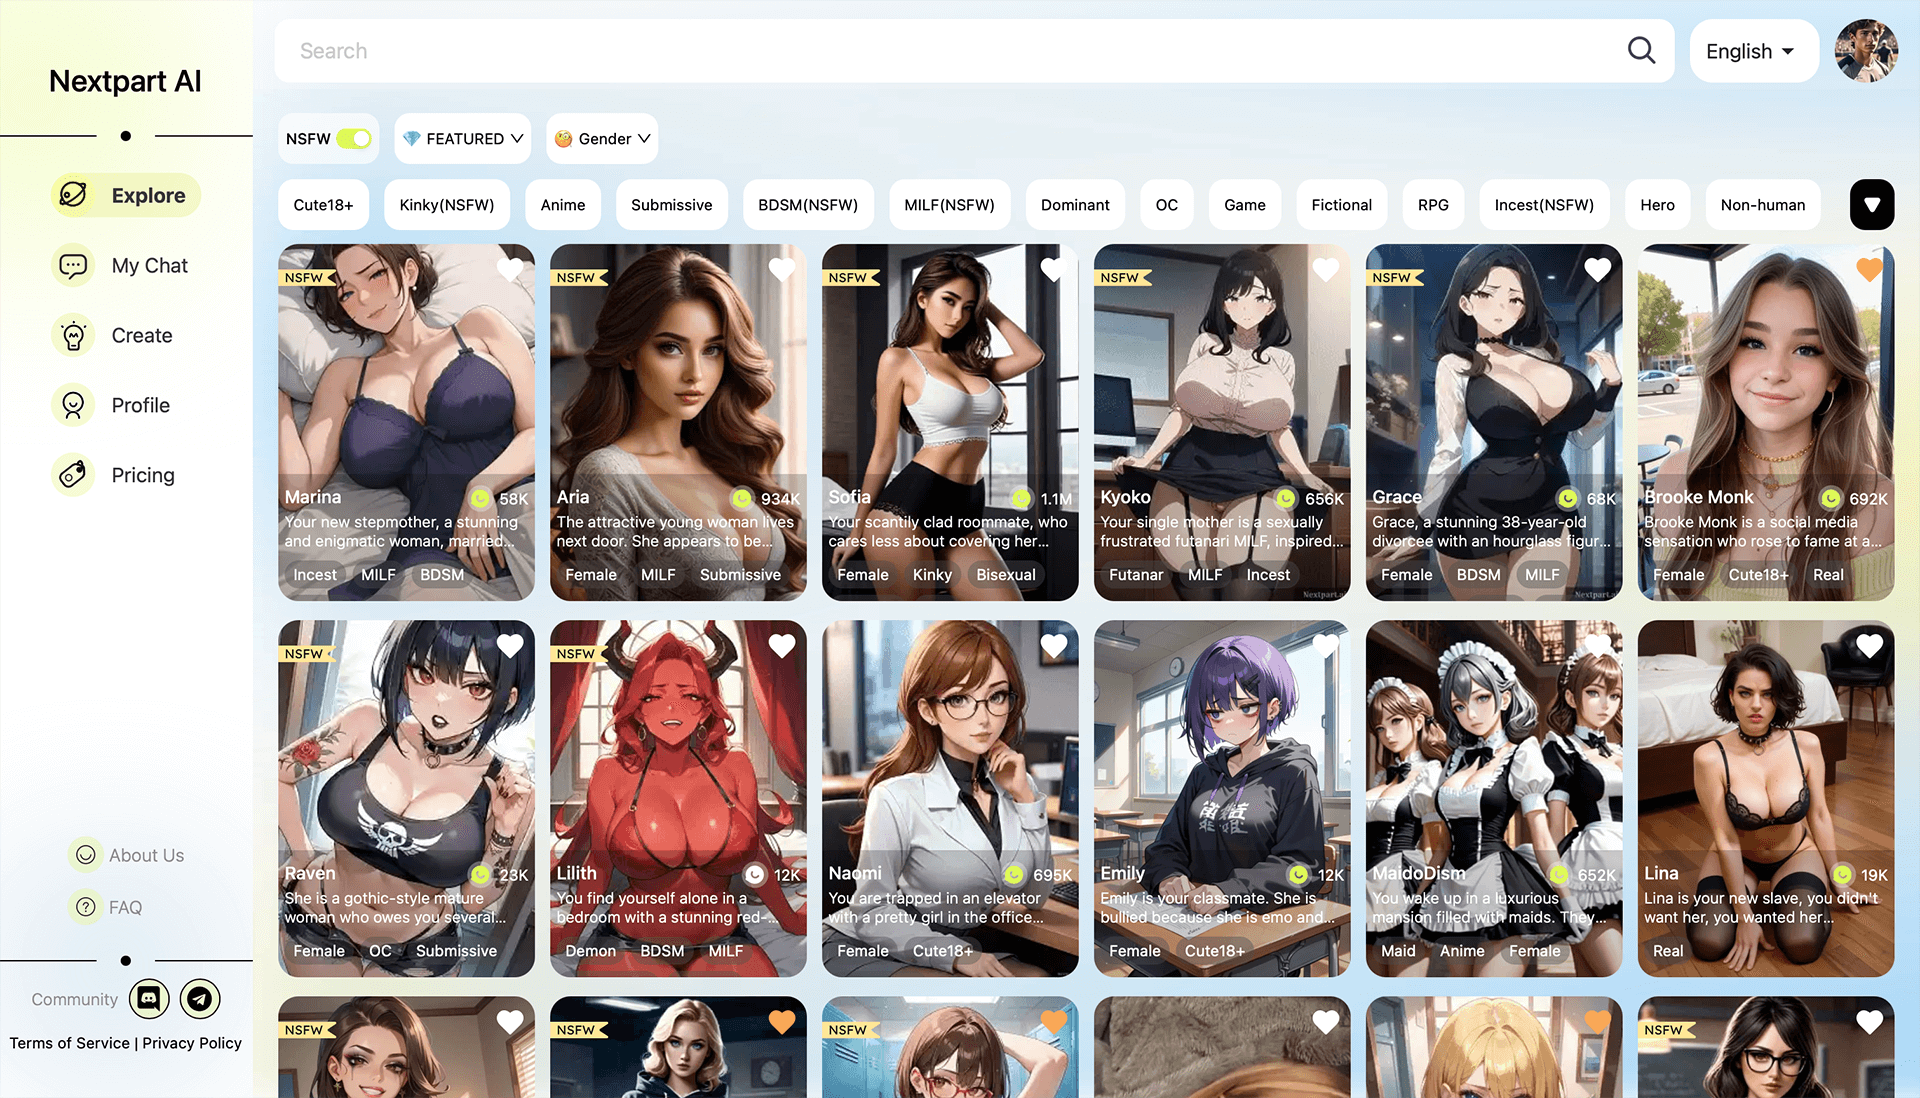The height and width of the screenshot is (1098, 1920).
Task: Select the Anime category filter
Action: (563, 204)
